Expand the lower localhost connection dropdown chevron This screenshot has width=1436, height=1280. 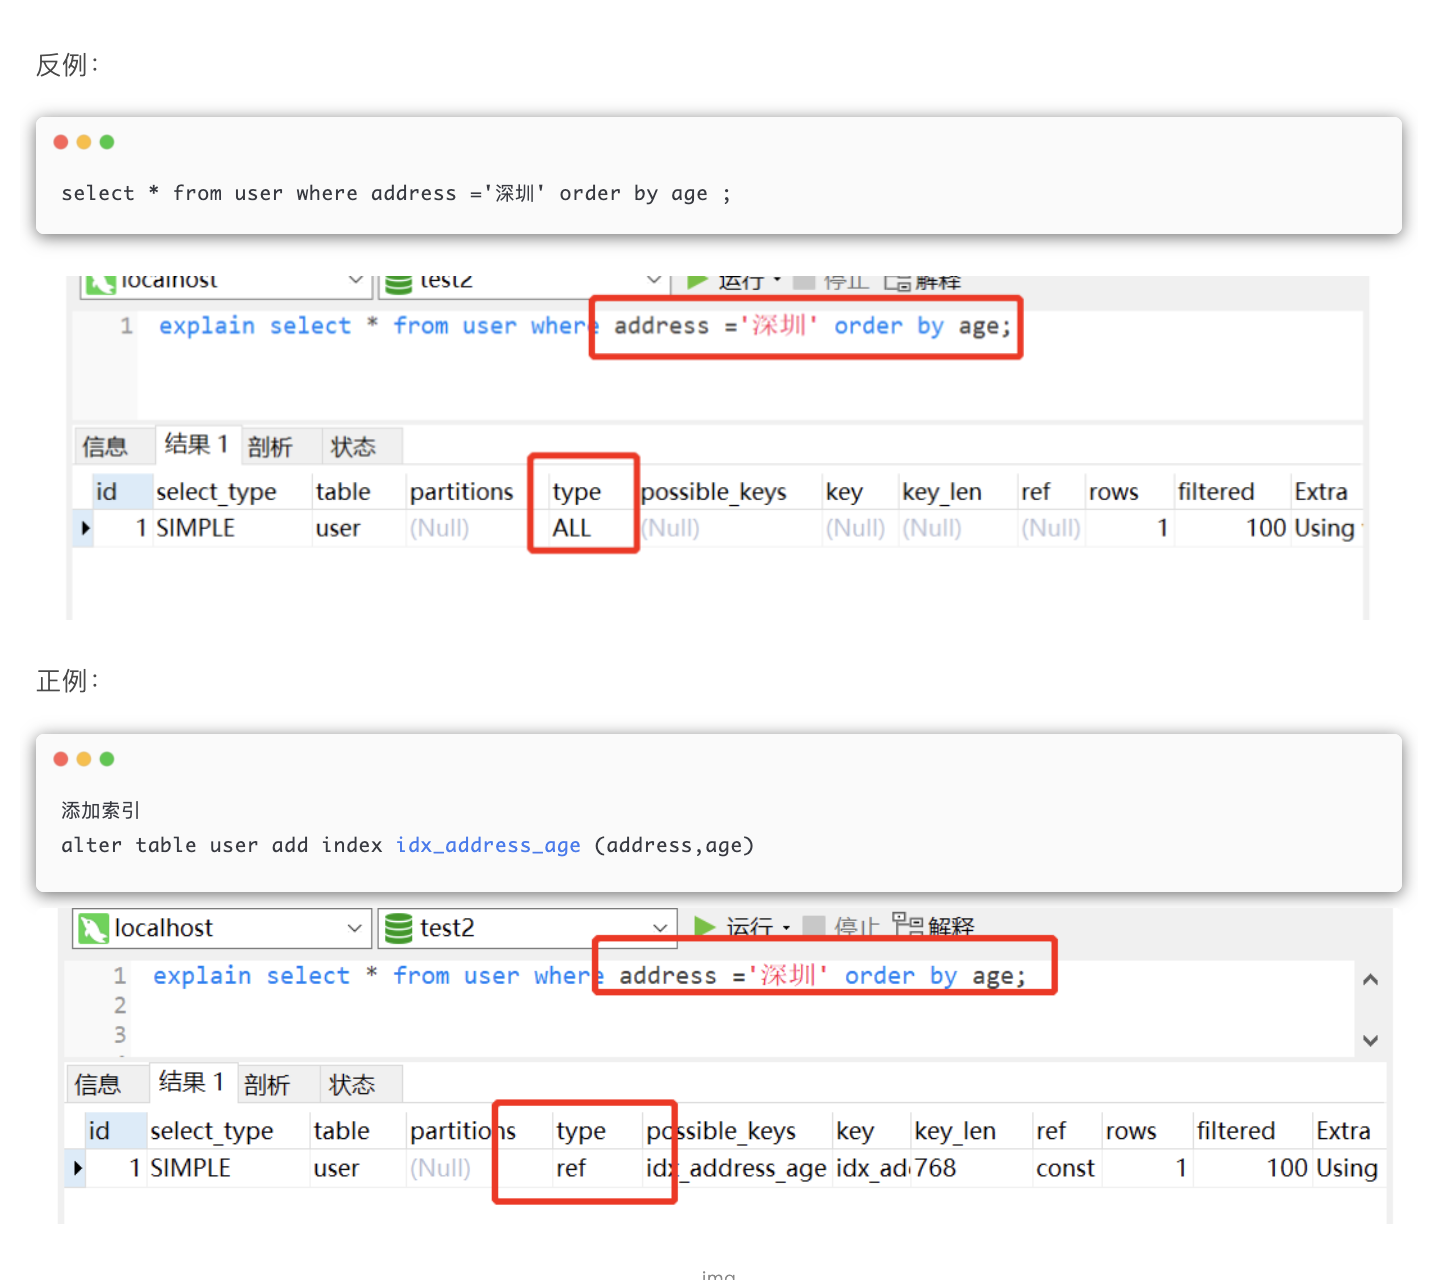click(354, 928)
